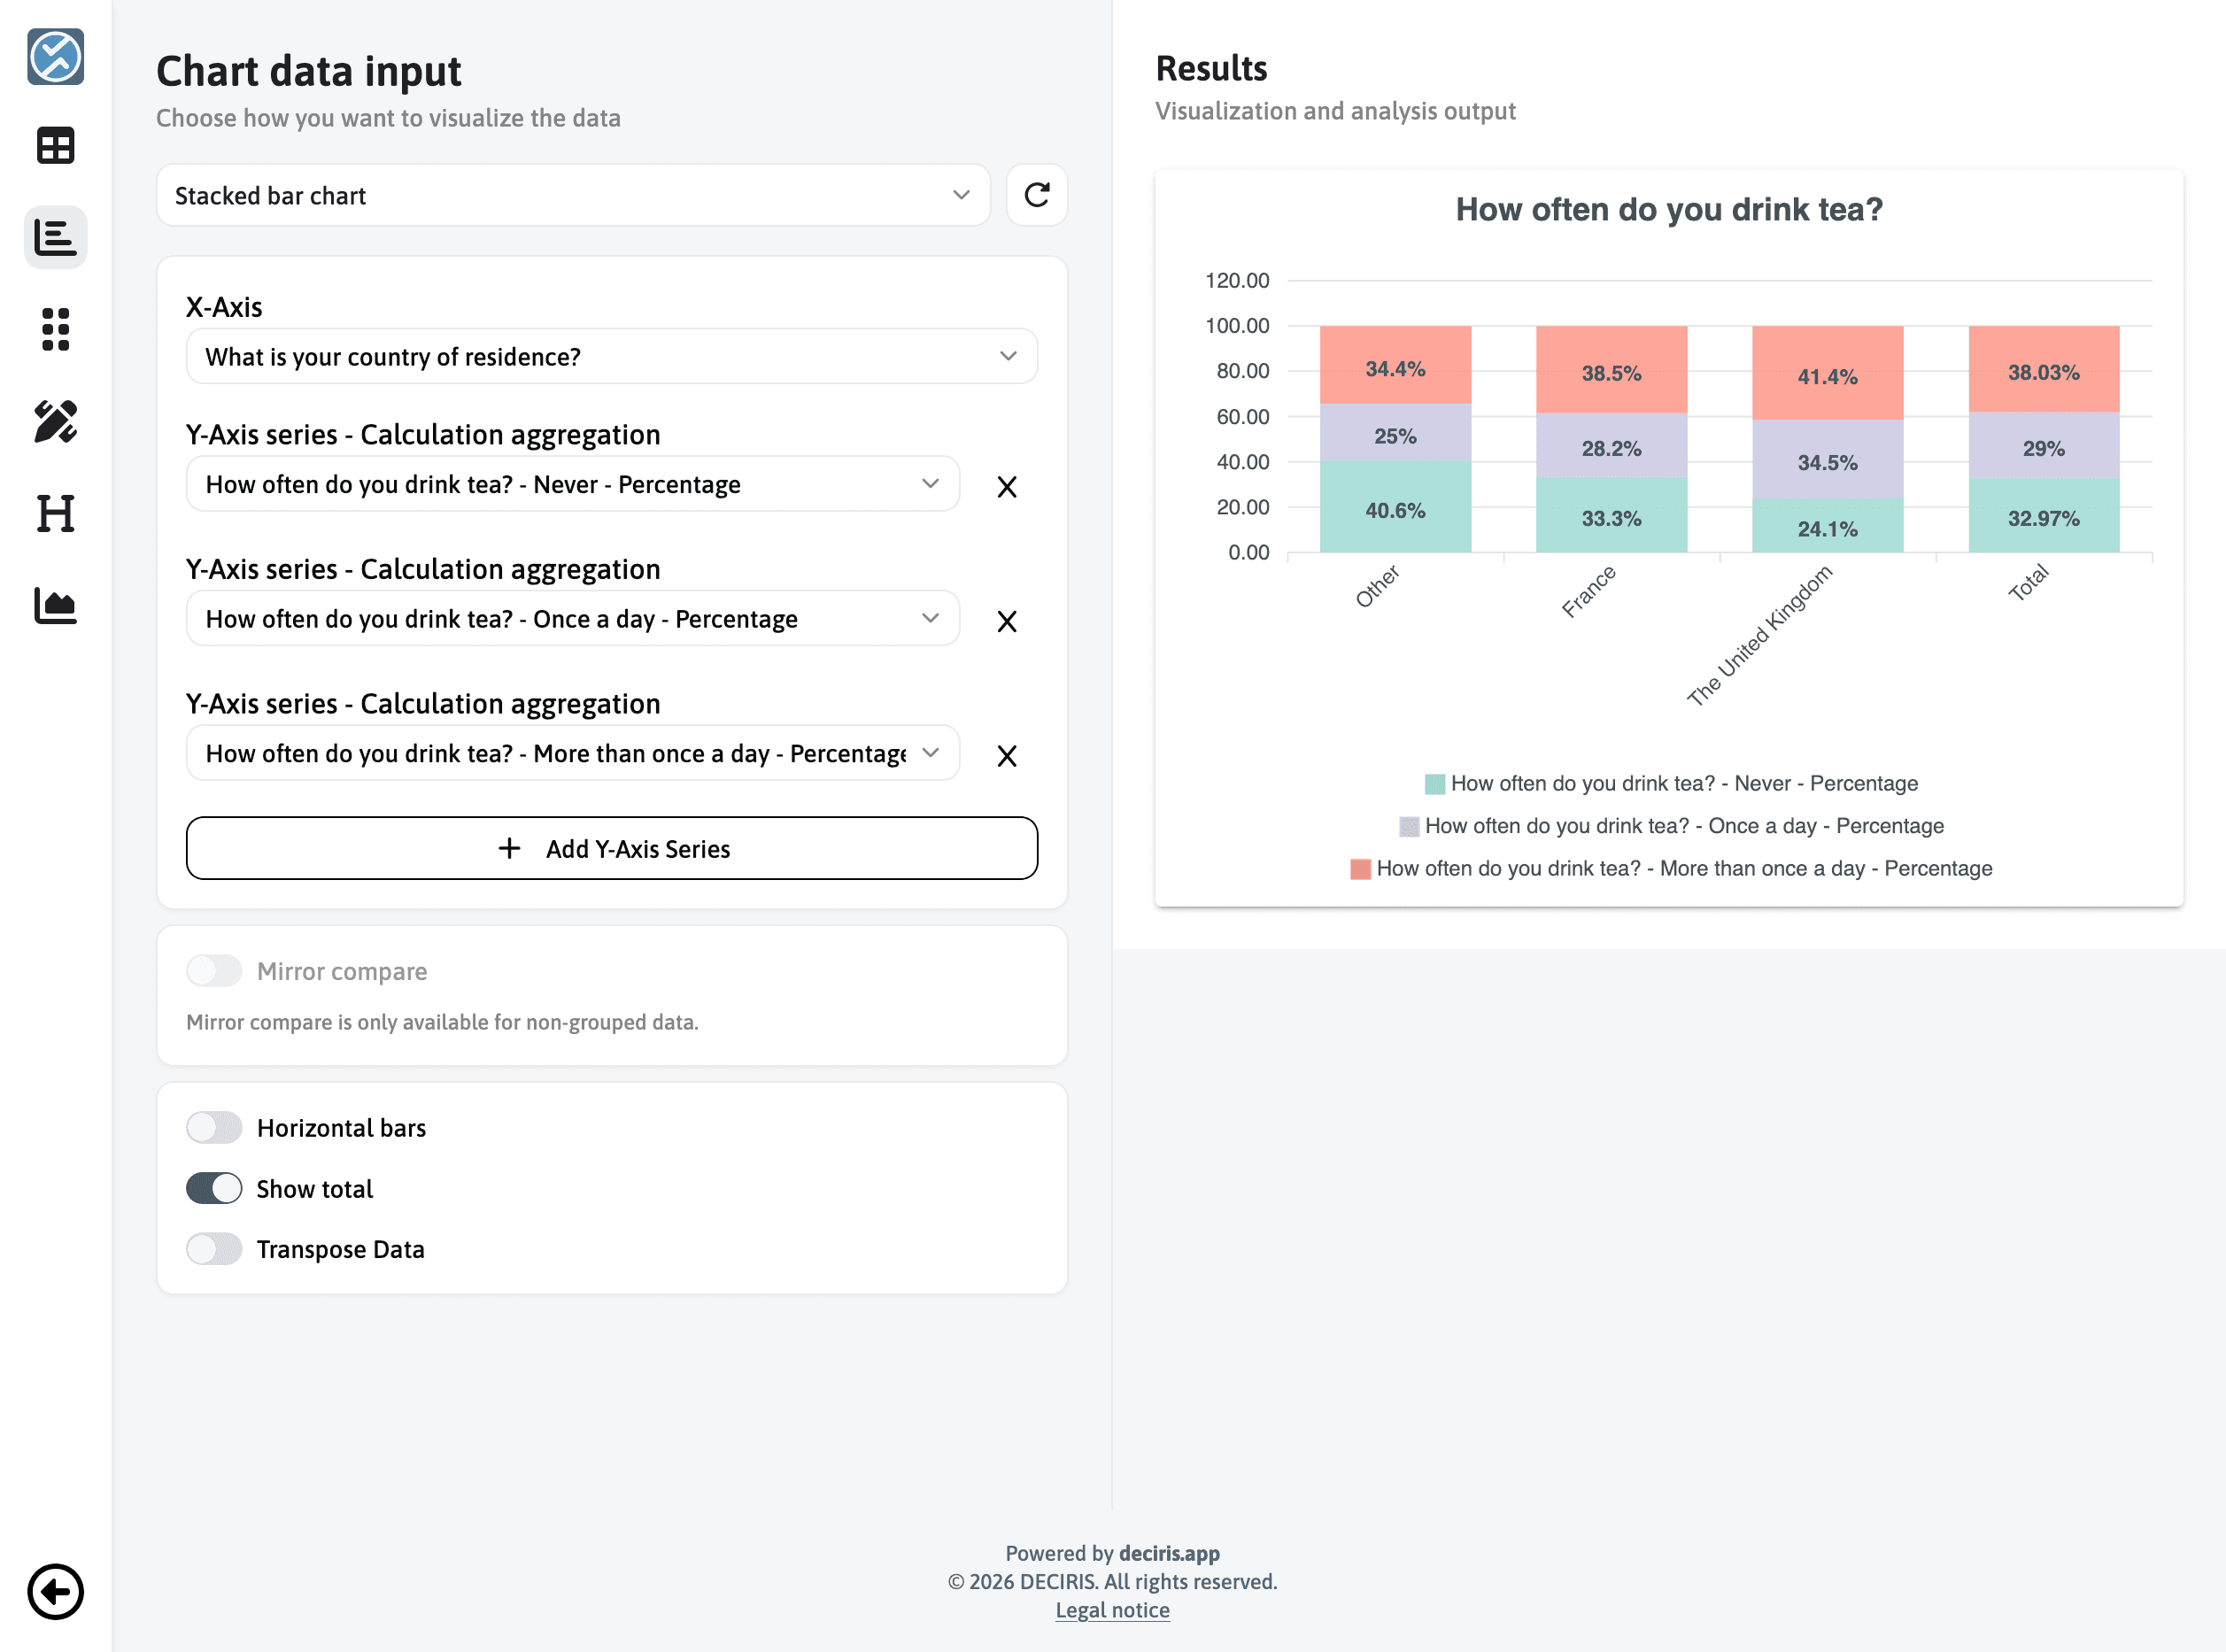
Task: Click the back arrow circle icon
Action: click(55, 1591)
